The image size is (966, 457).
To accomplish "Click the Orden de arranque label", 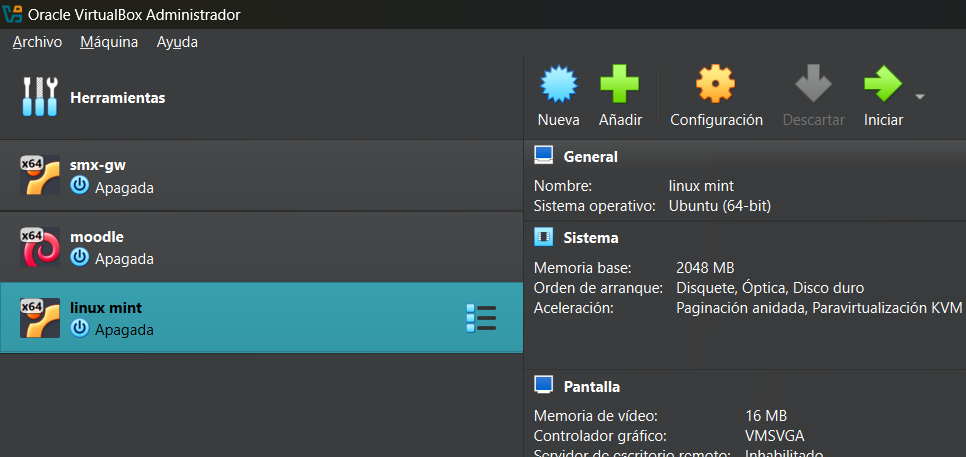I will (598, 288).
